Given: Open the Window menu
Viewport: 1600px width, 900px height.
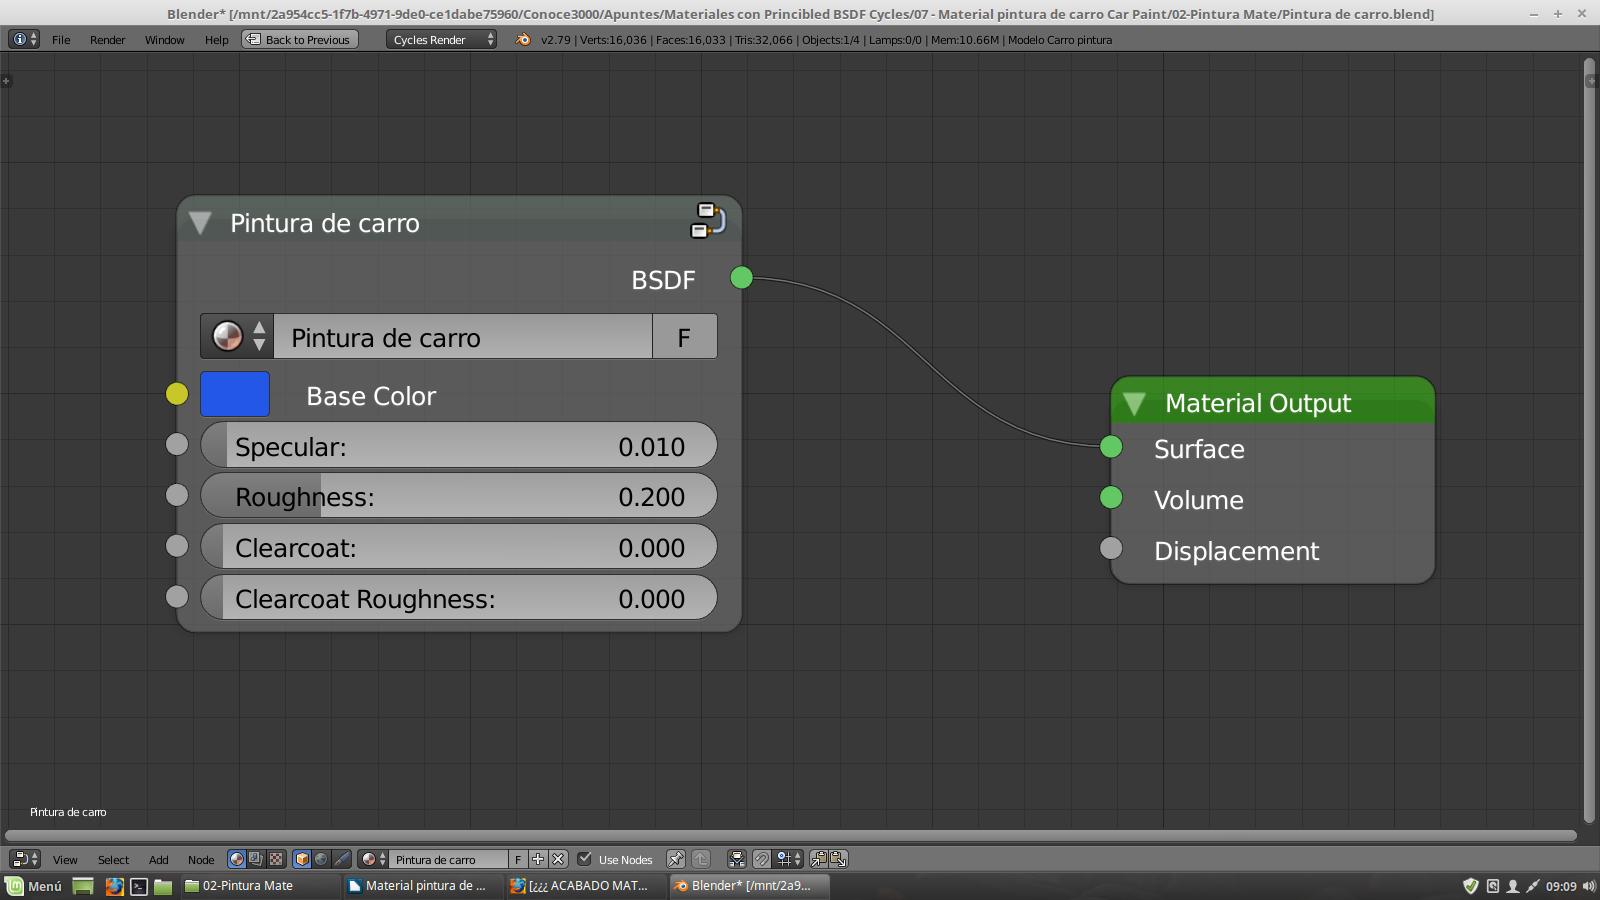Looking at the screenshot, I should tap(164, 40).
